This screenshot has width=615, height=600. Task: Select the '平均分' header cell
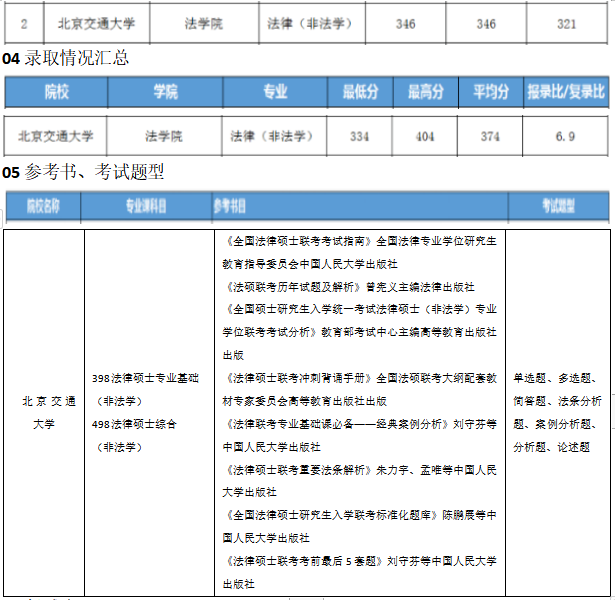pos(491,92)
